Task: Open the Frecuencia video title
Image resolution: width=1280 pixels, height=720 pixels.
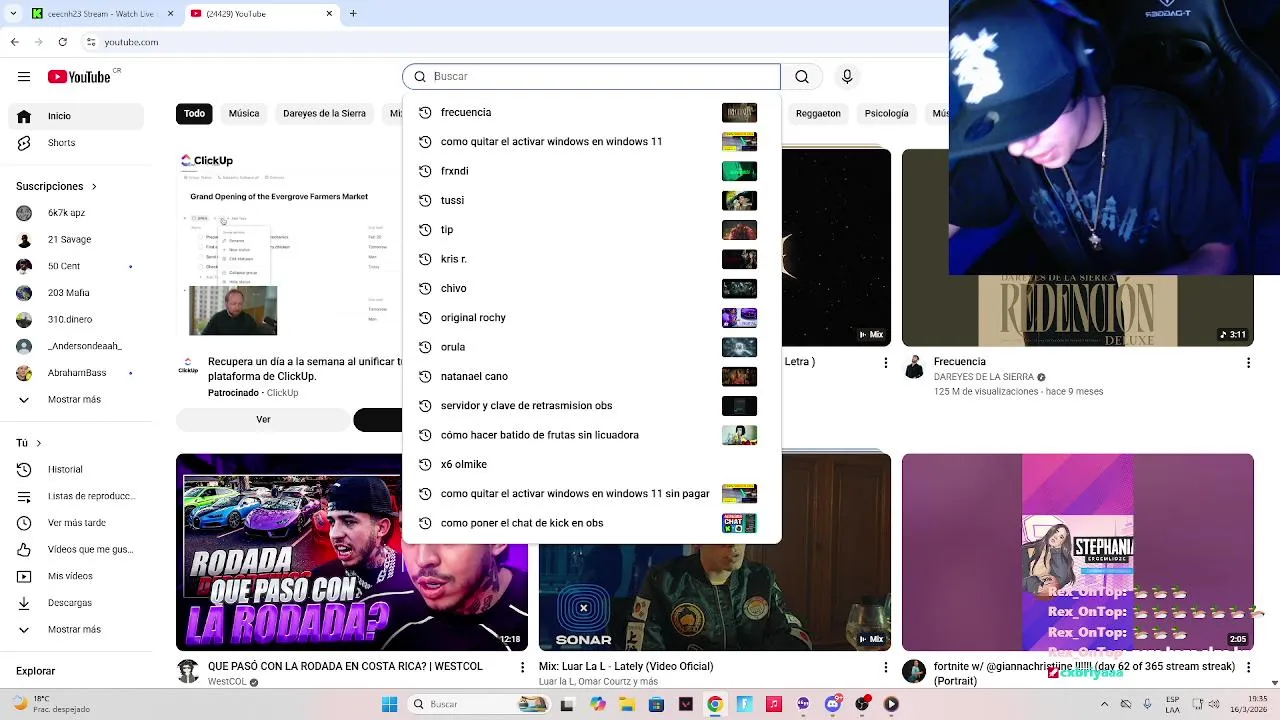Action: [x=960, y=362]
